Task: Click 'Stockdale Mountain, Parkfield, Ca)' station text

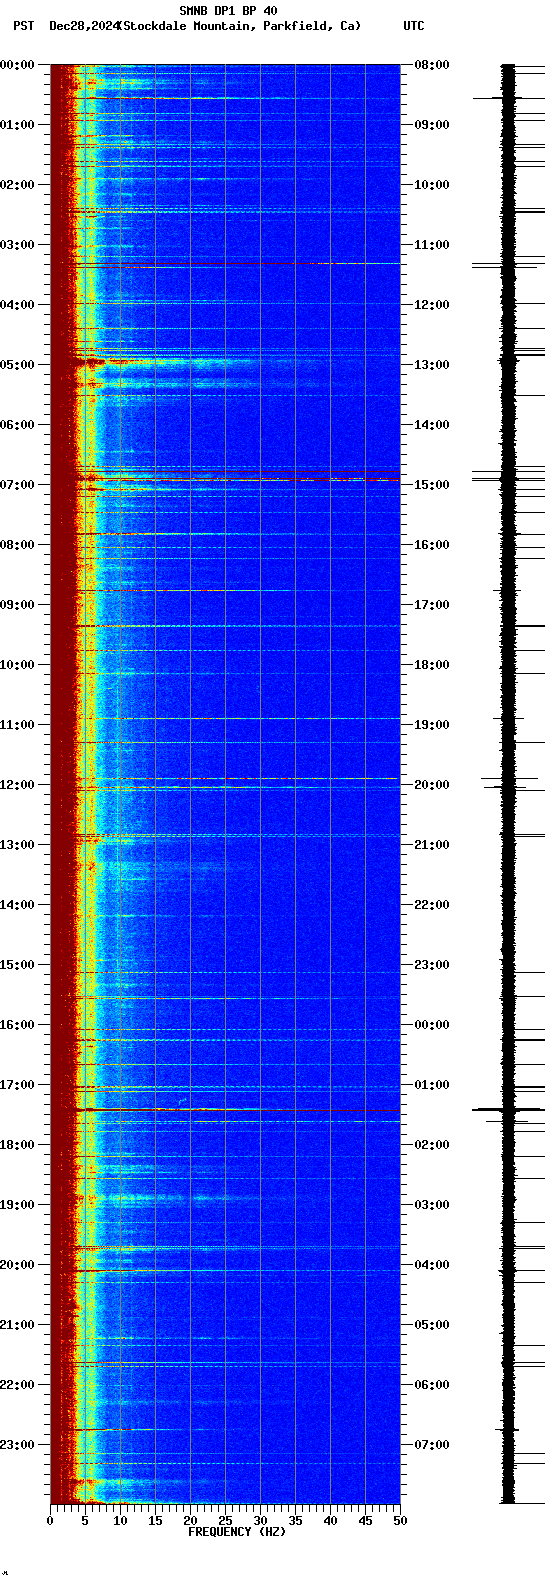Action: [x=240, y=26]
